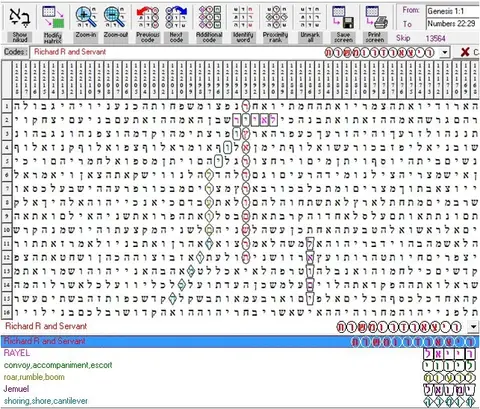Click the Unmark all label button

click(310, 37)
